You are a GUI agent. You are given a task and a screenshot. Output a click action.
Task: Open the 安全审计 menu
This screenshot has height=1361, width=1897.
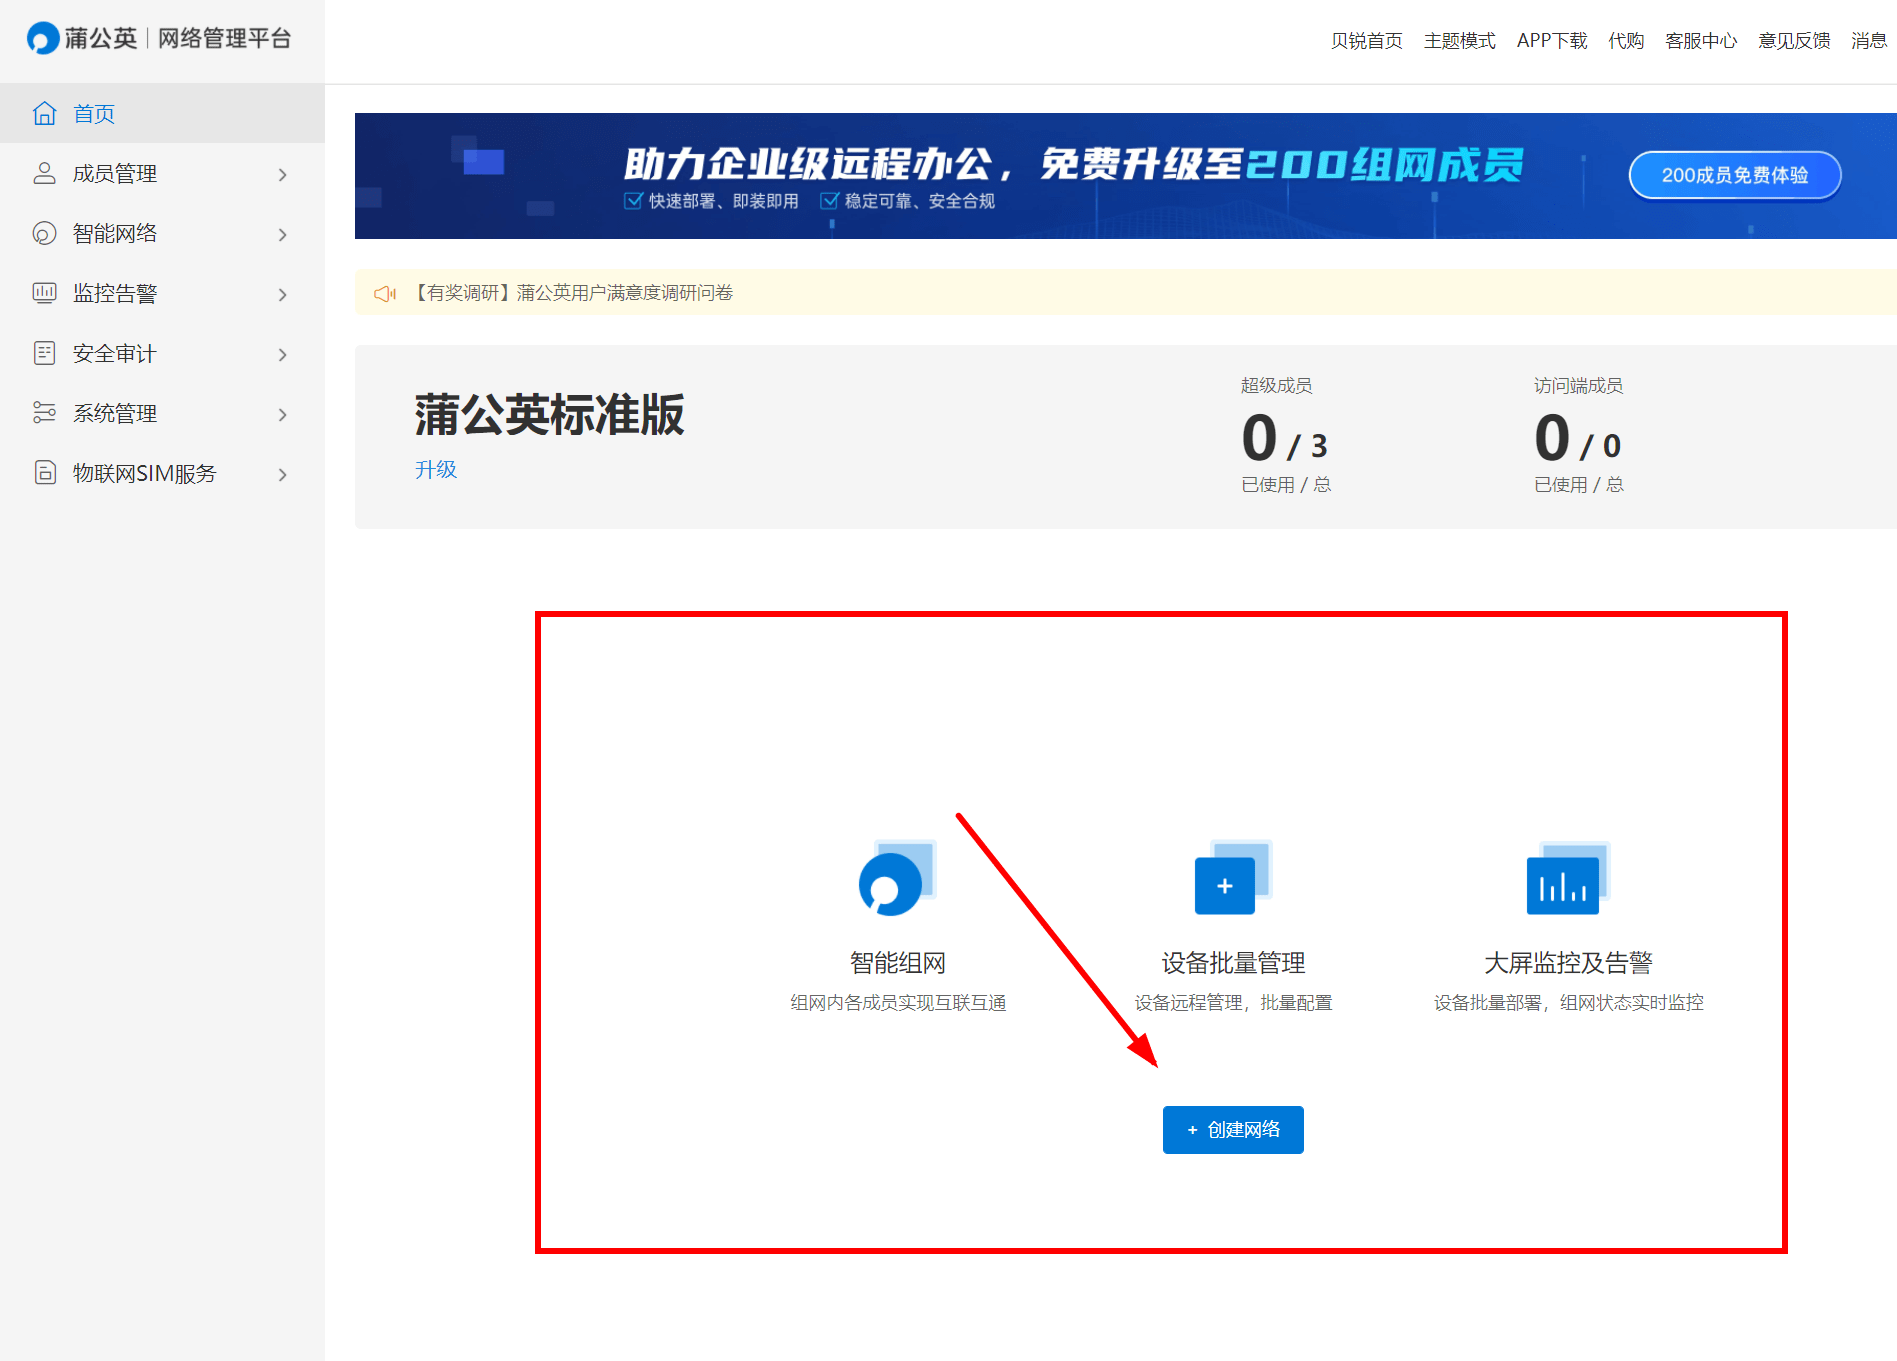tap(162, 353)
